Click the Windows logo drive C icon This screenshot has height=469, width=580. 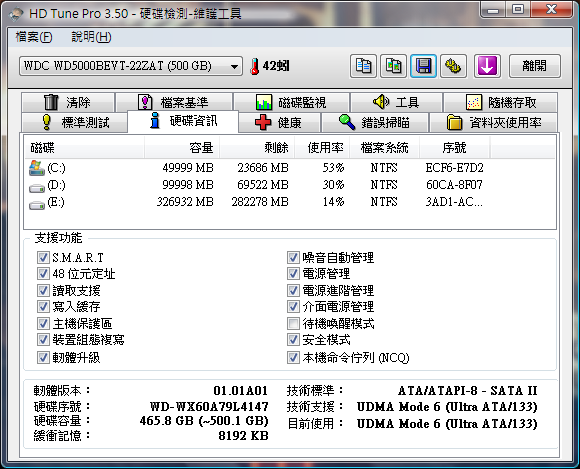click(37, 168)
